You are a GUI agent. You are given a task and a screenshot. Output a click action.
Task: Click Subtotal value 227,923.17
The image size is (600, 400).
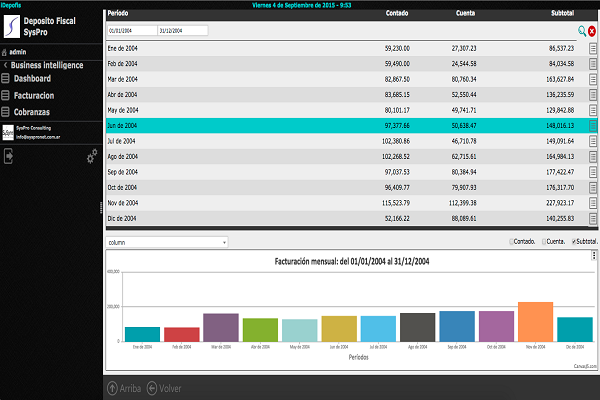tap(560, 203)
